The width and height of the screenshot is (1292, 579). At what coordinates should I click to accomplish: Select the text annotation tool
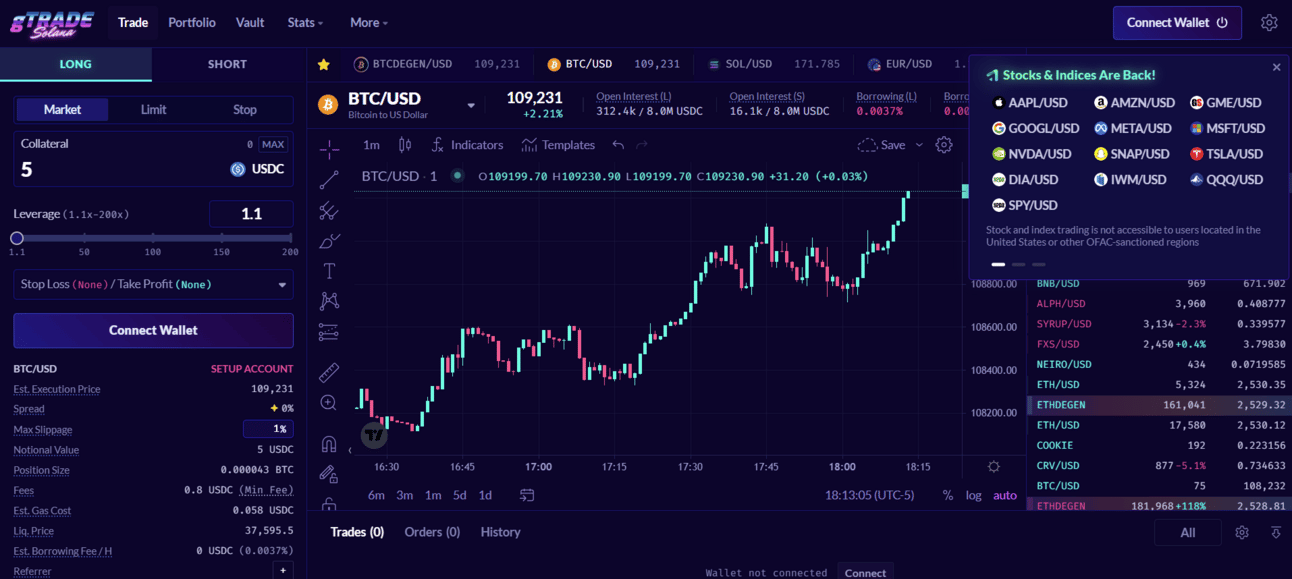(329, 271)
